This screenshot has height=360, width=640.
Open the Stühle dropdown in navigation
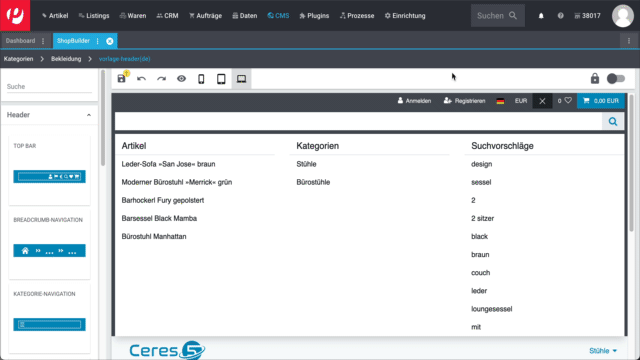click(x=603, y=351)
